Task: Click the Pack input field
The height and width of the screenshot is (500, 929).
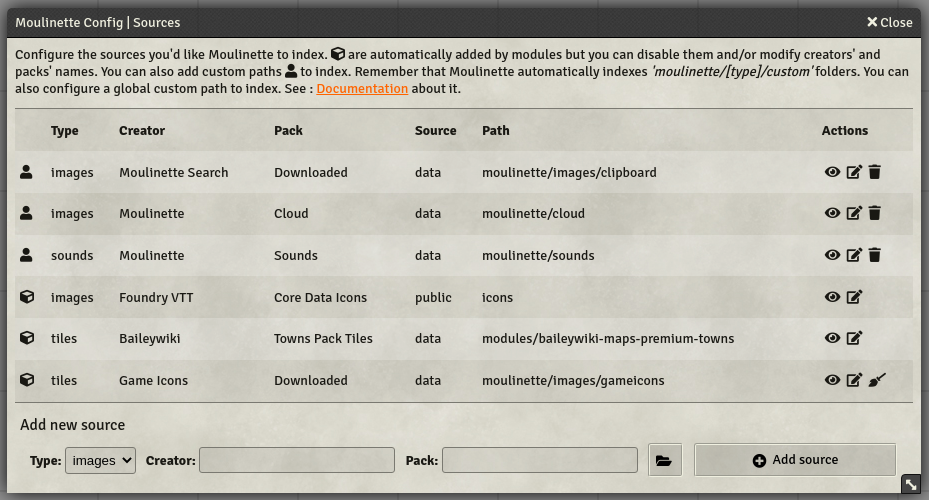Action: coord(540,460)
